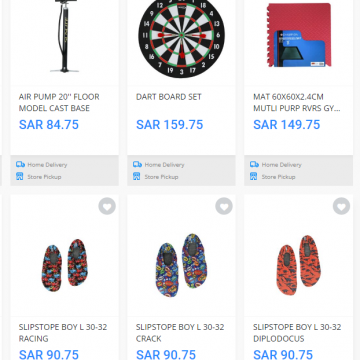View the orange Diplodocus shoes image
The height and width of the screenshot is (360, 360).
click(299, 265)
